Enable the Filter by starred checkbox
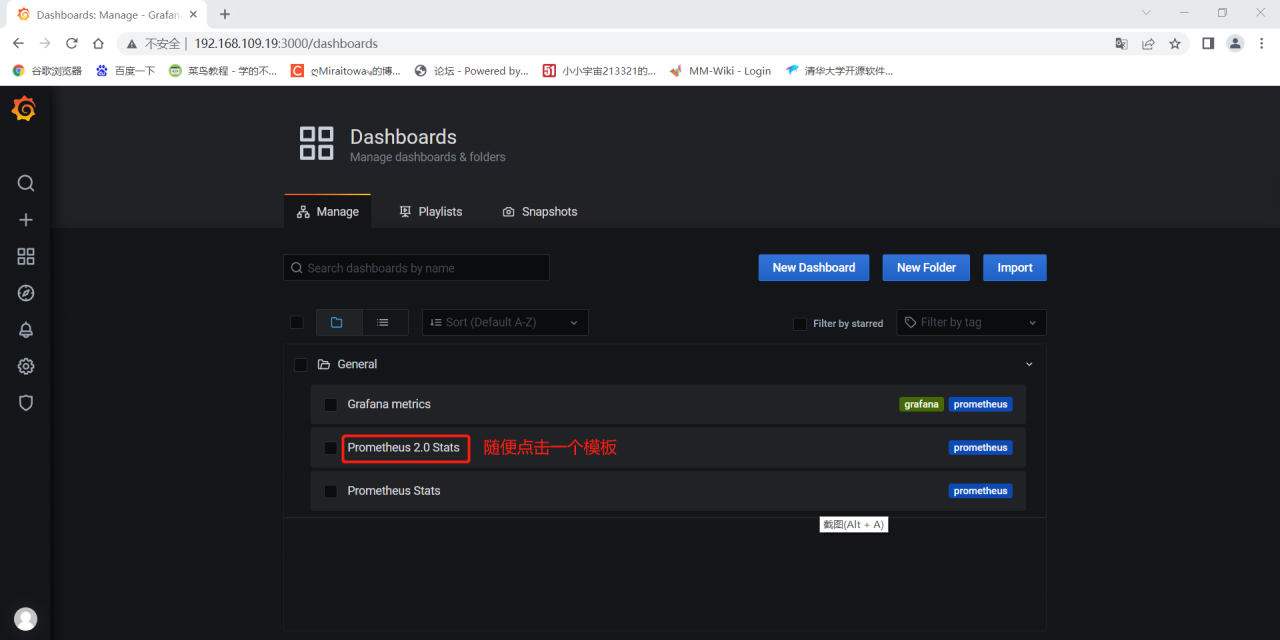This screenshot has height=640, width=1280. point(799,324)
